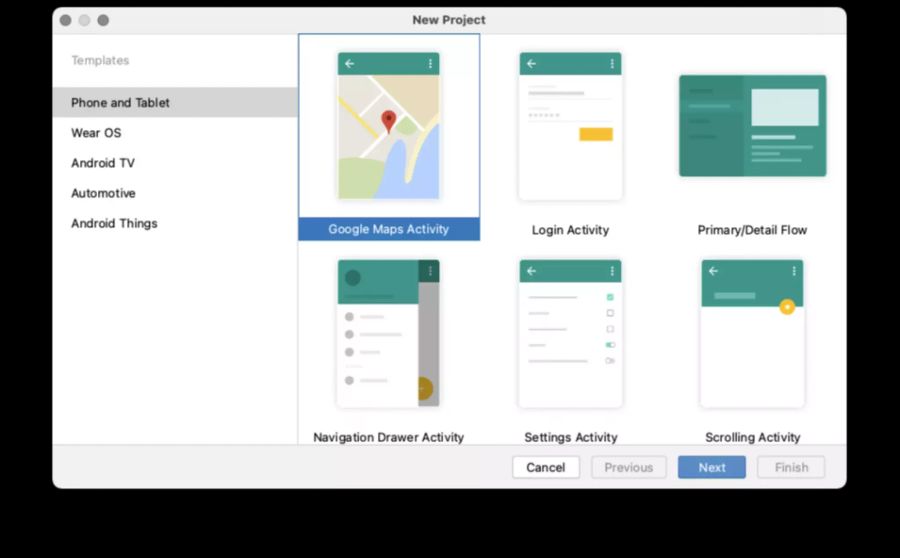Click the Next button
Screen dimensions: 900x558
[x=712, y=467]
